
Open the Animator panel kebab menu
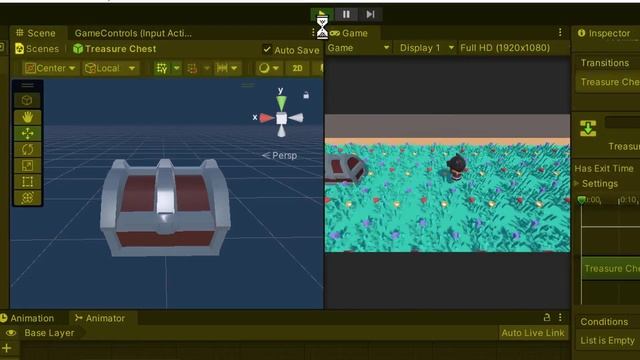560,317
